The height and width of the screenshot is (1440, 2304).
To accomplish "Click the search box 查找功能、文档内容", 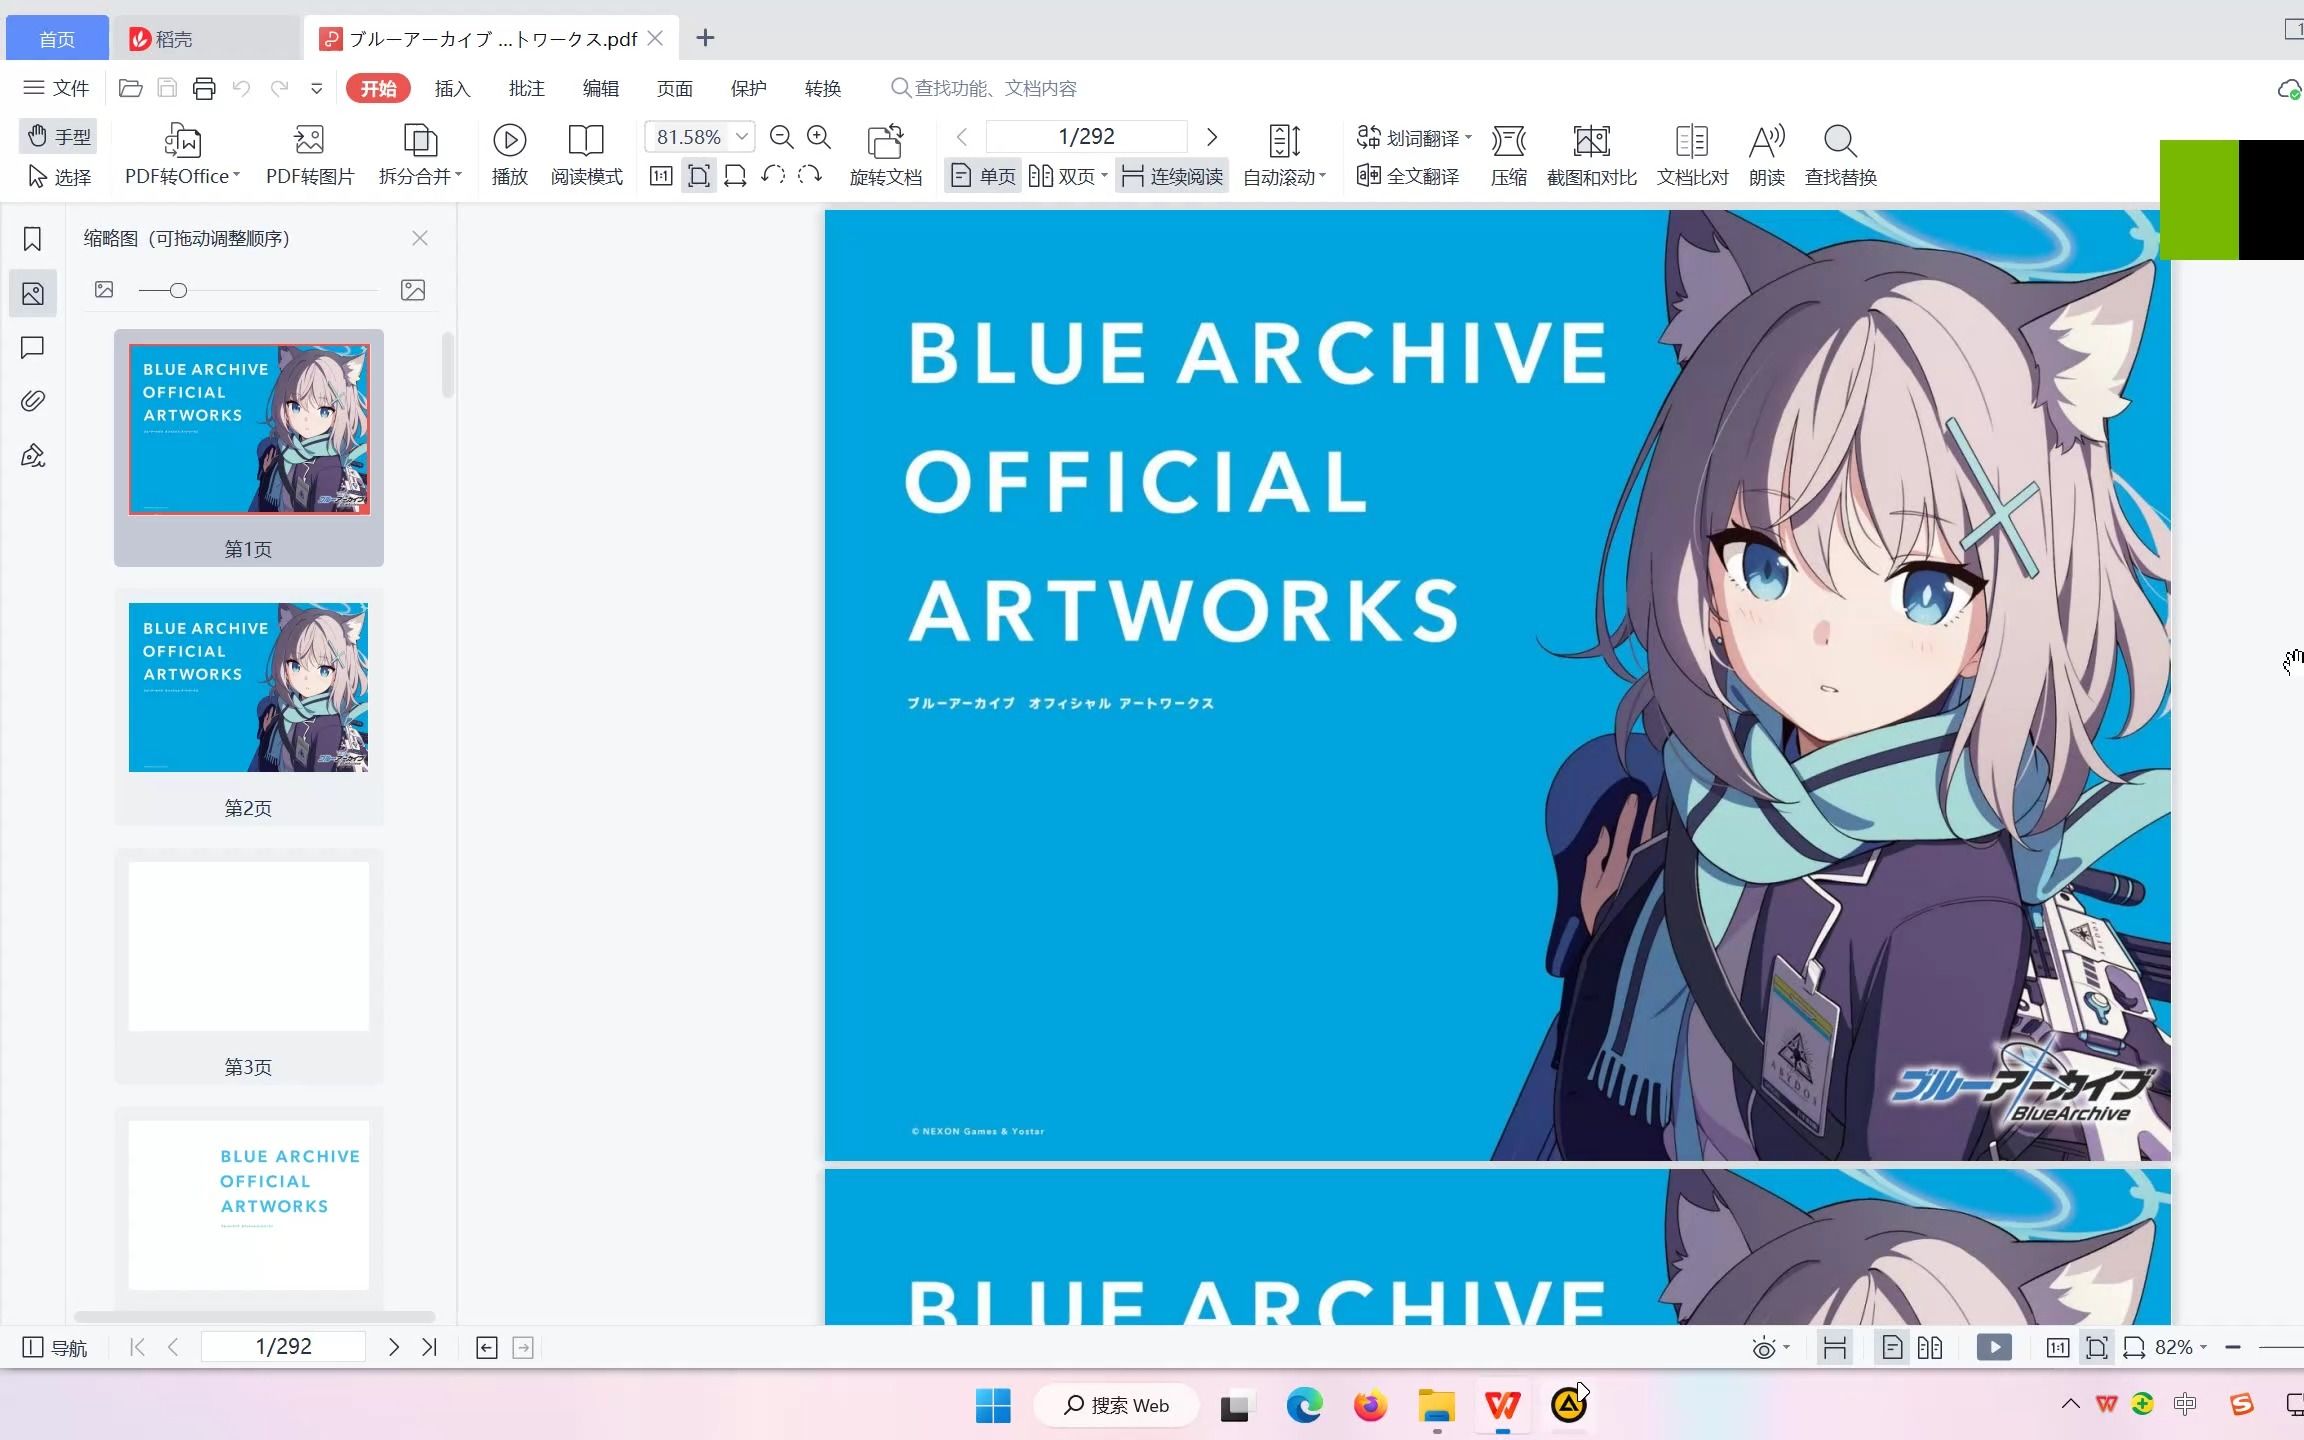I will coord(984,88).
